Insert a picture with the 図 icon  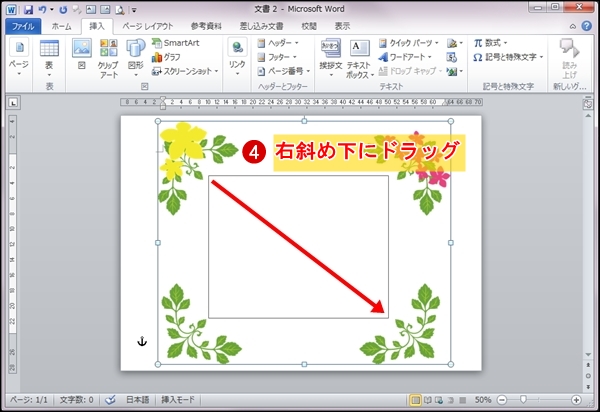(x=82, y=54)
